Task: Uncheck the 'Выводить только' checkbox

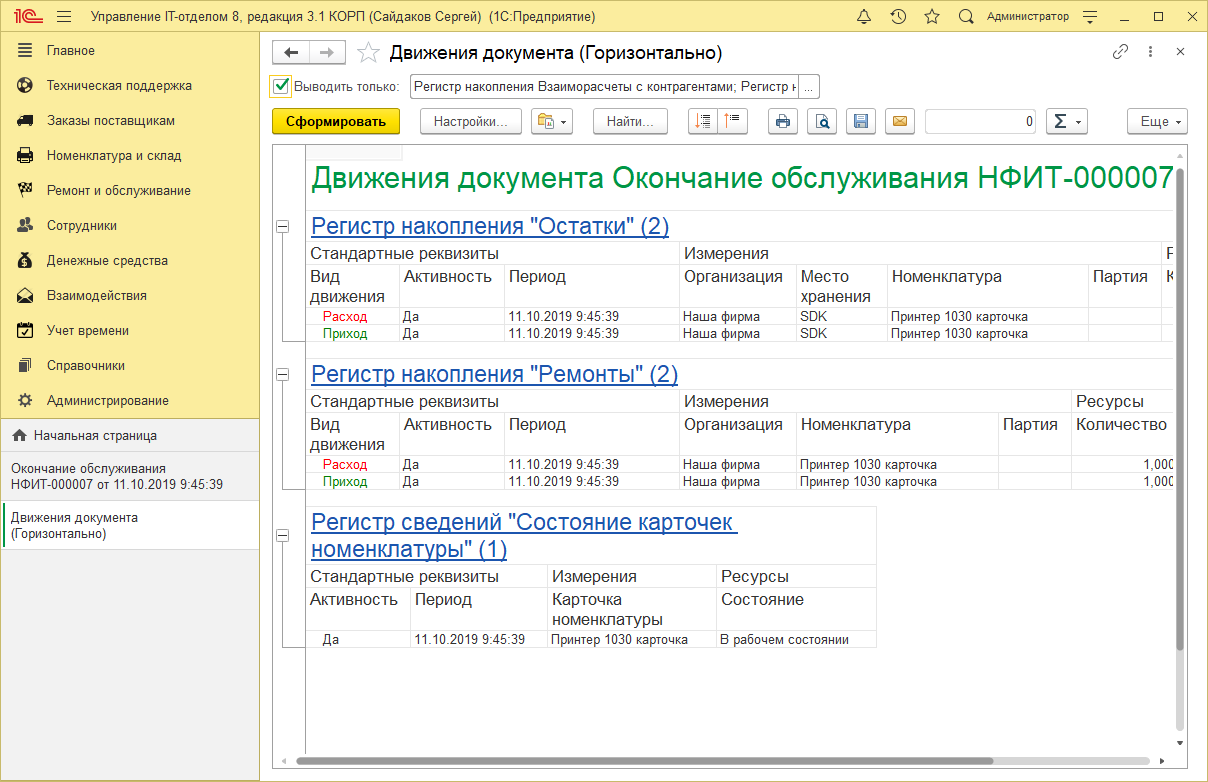Action: [279, 86]
